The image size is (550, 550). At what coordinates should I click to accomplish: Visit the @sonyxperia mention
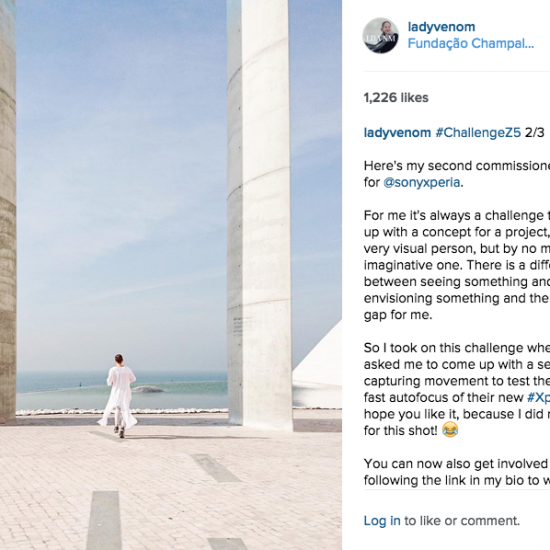coord(421,182)
